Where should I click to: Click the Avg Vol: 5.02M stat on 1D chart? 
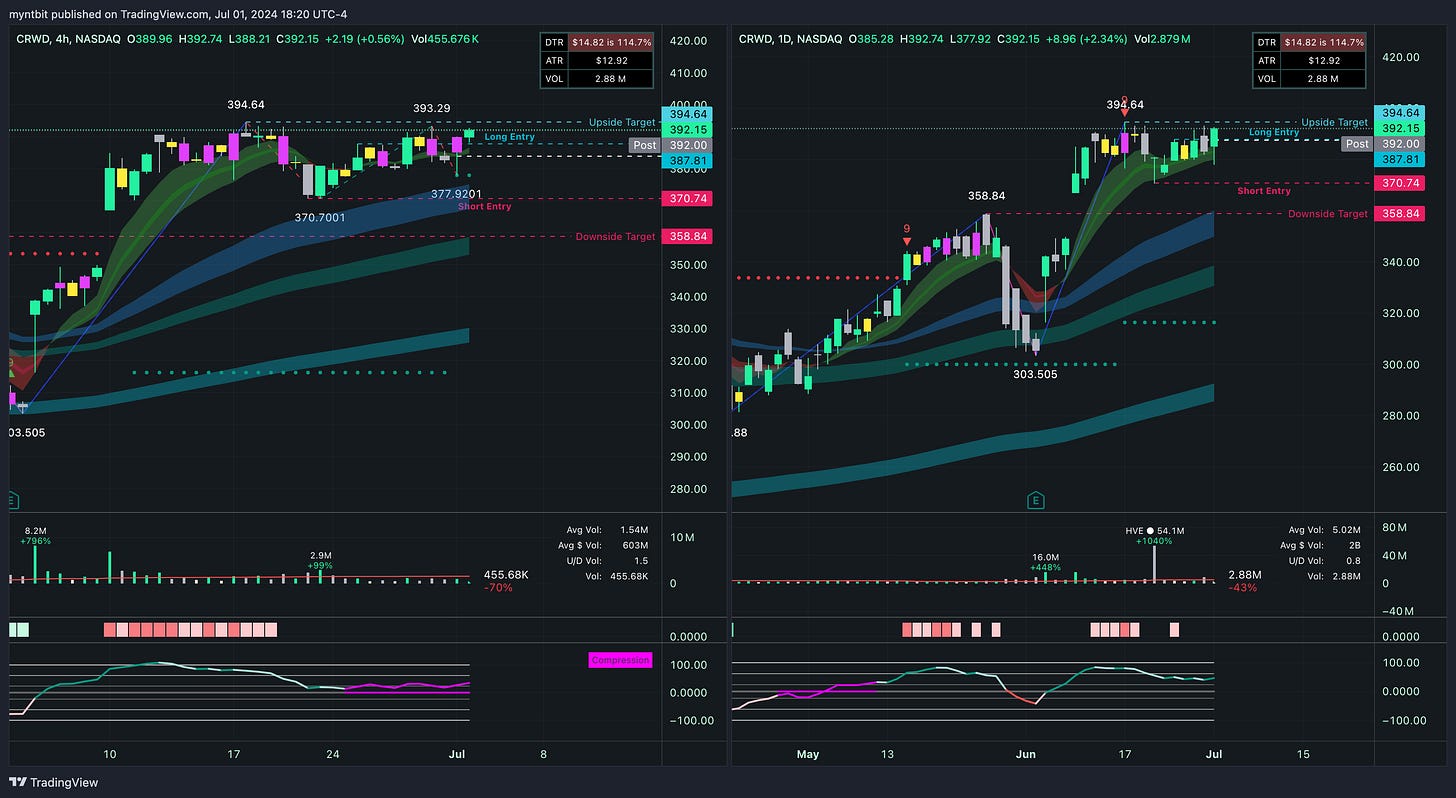[x=1323, y=531]
